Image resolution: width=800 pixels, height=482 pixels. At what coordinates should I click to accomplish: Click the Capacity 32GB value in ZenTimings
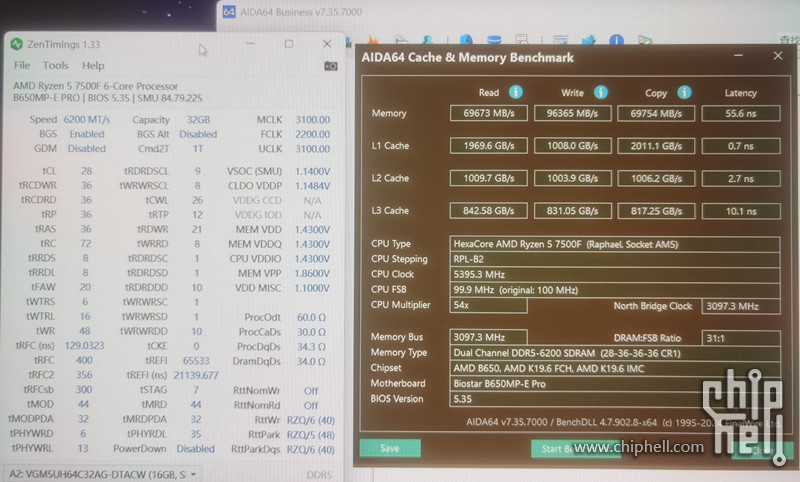pyautogui.click(x=198, y=119)
